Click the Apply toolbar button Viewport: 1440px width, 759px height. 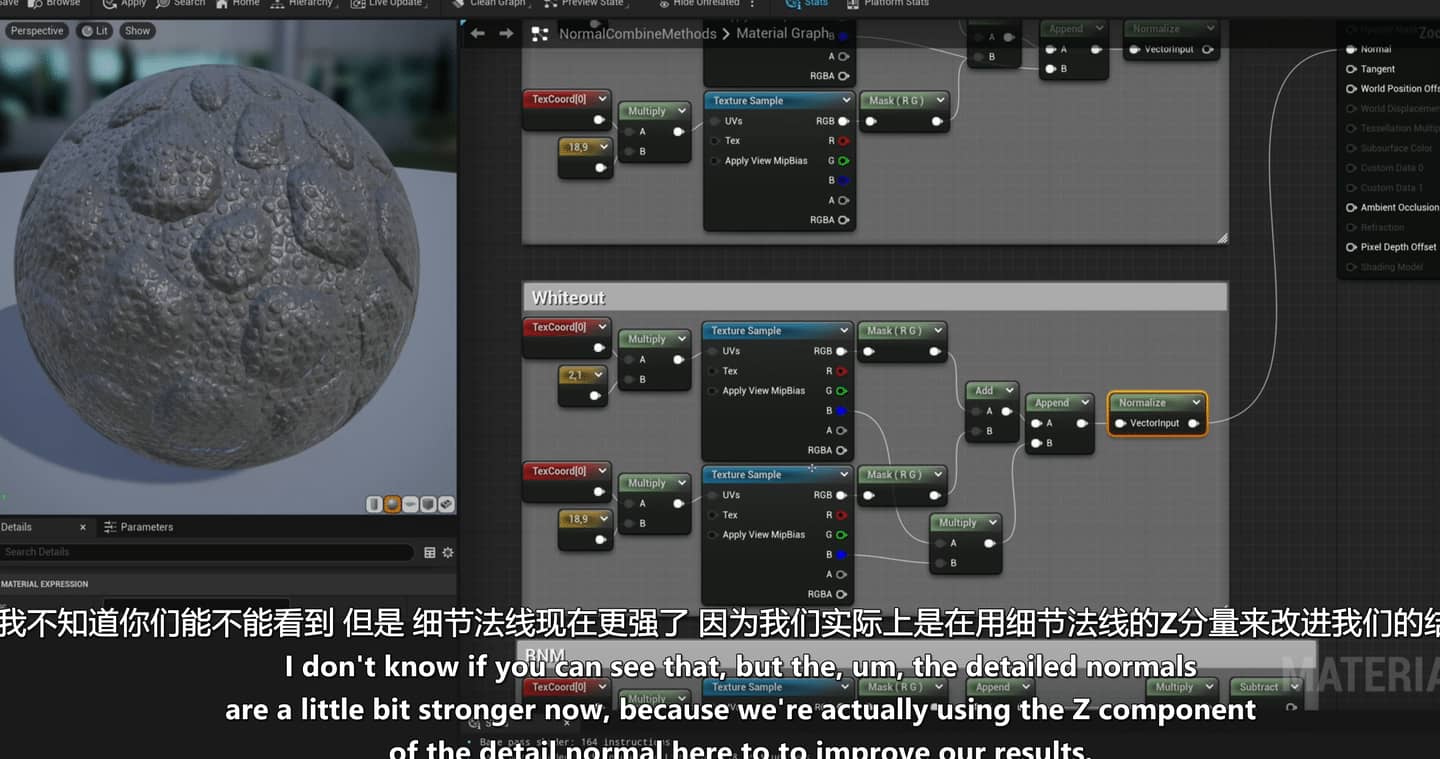click(124, 4)
